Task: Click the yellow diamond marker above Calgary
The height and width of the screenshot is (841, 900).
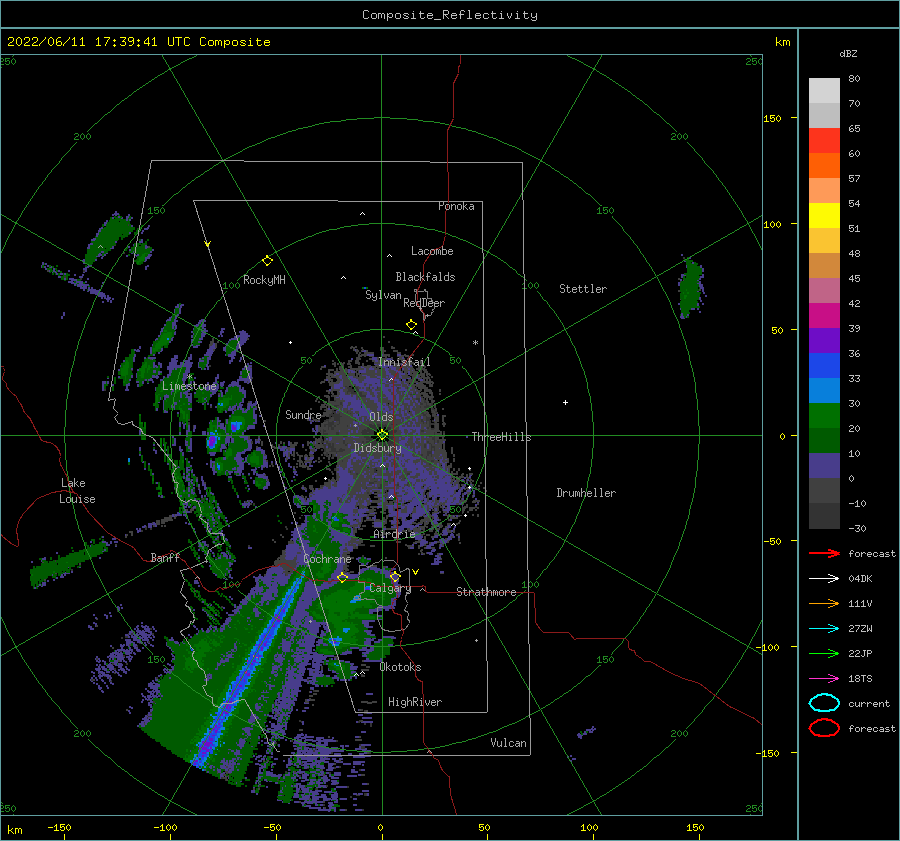Action: point(395,576)
